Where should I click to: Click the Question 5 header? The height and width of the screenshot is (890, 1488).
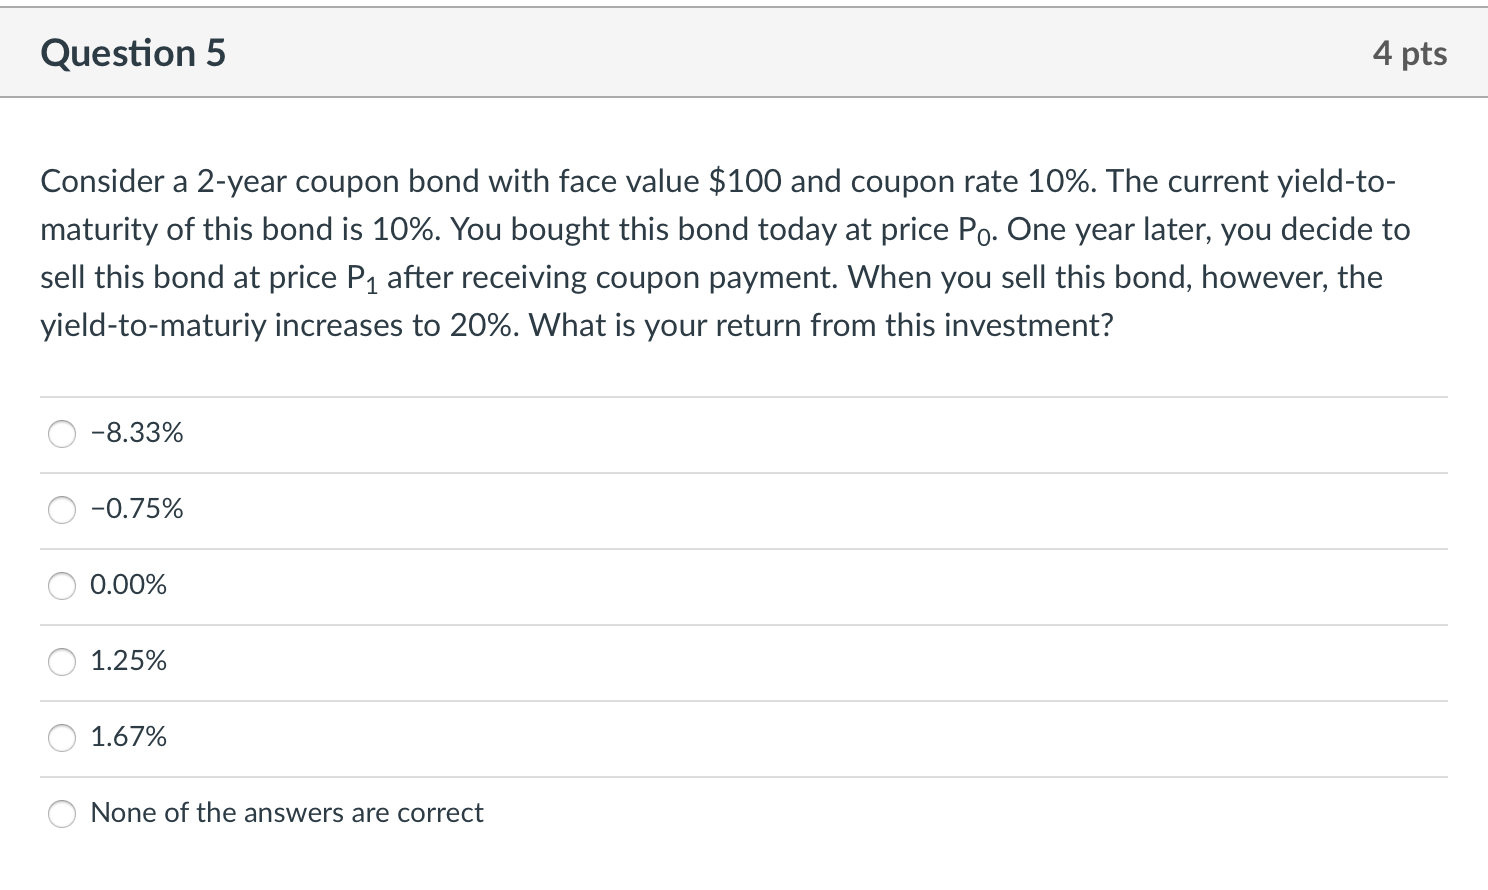[x=131, y=53]
